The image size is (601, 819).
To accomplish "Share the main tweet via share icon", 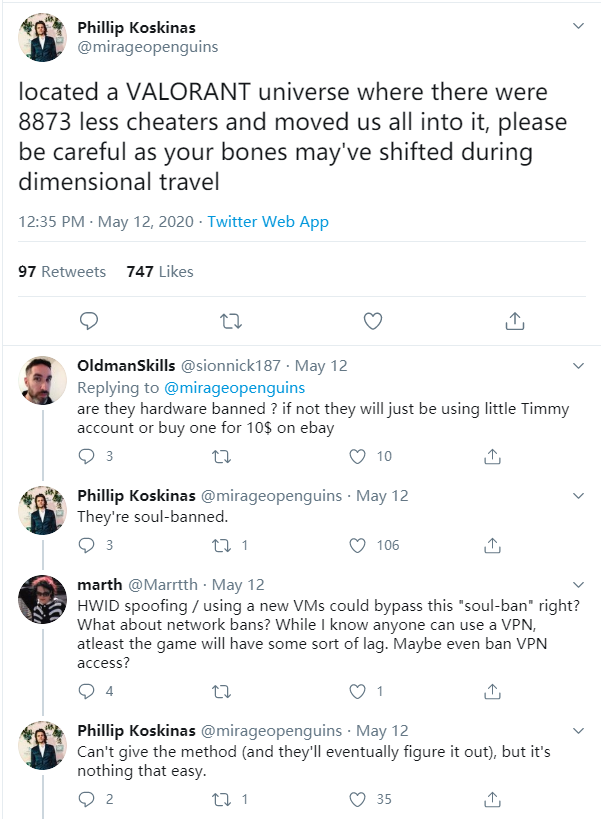I will 515,321.
